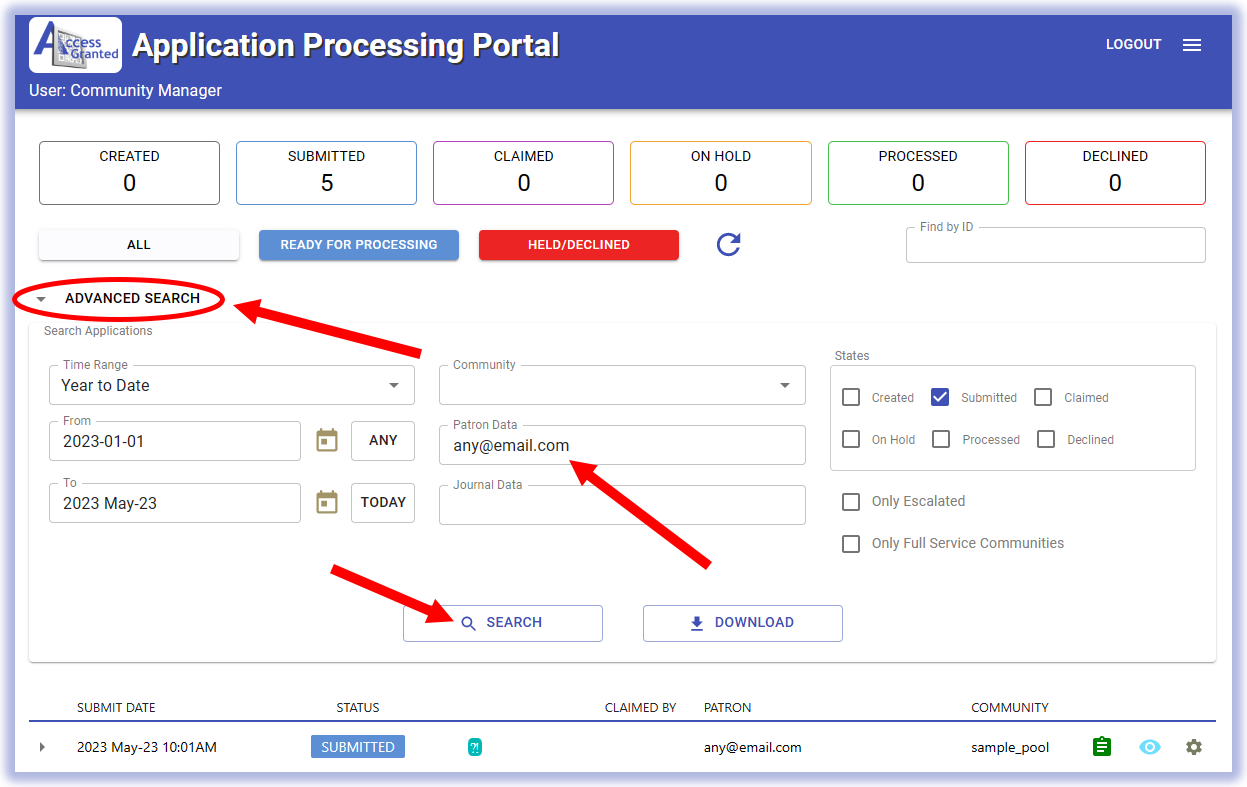Select the Declined status card

tap(1115, 173)
